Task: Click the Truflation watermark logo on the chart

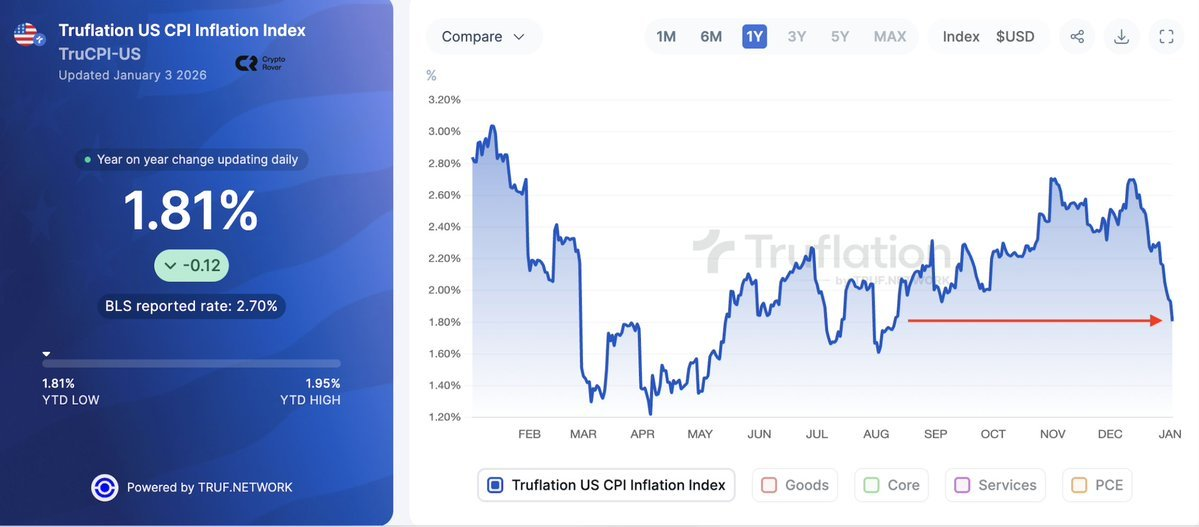Action: [823, 252]
